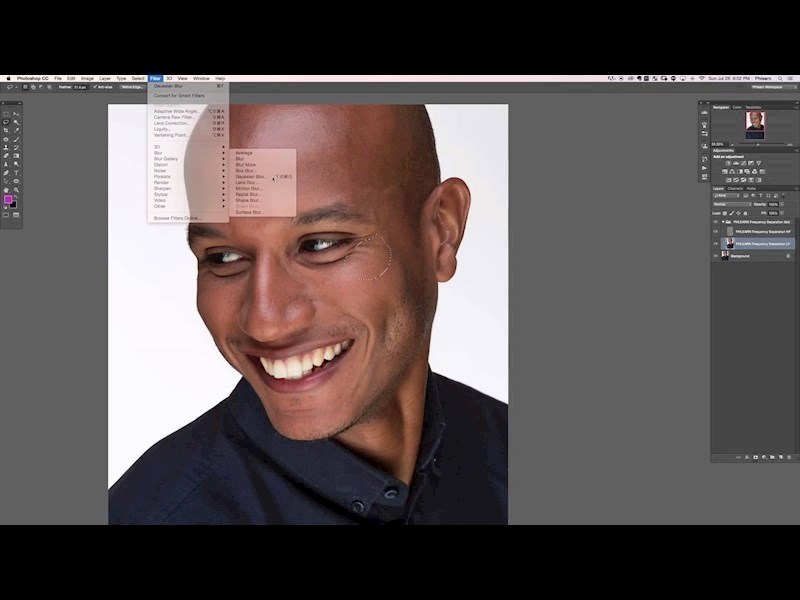Image resolution: width=800 pixels, height=600 pixels.
Task: Add a Color Balance adjustment layer
Action: coord(732,172)
